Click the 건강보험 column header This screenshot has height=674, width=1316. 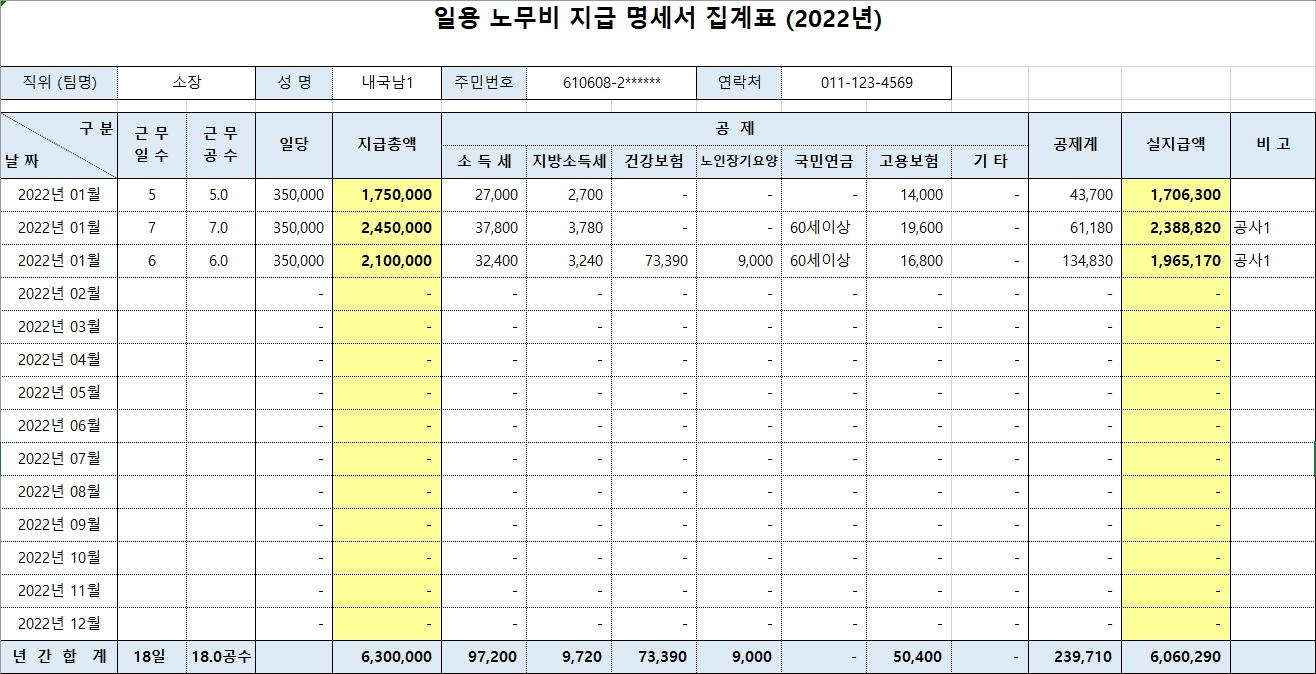pyautogui.click(x=654, y=162)
